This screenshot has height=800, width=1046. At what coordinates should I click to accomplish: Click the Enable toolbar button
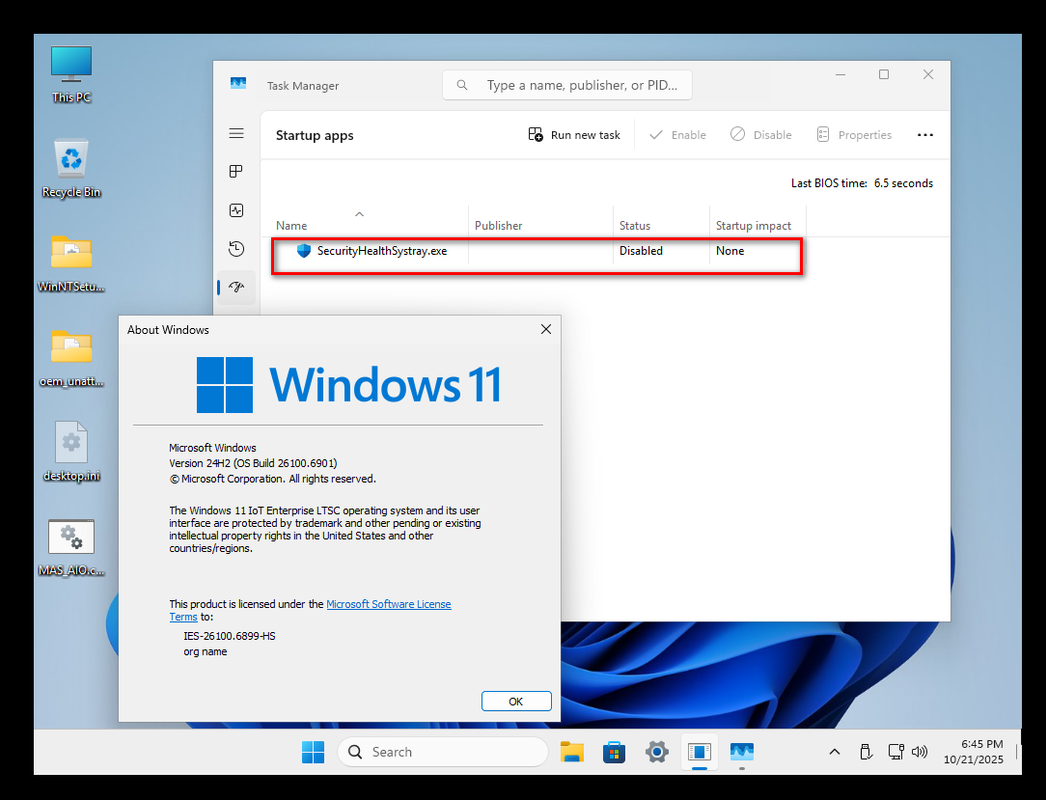click(x=678, y=135)
